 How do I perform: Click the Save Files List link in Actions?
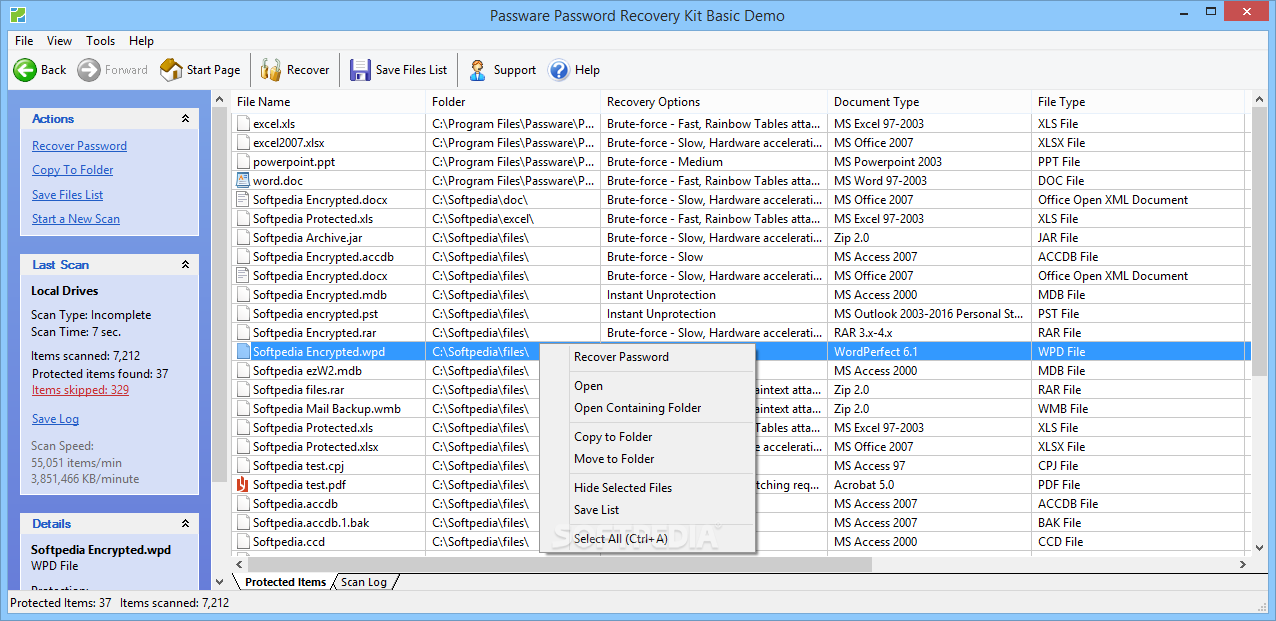(67, 195)
